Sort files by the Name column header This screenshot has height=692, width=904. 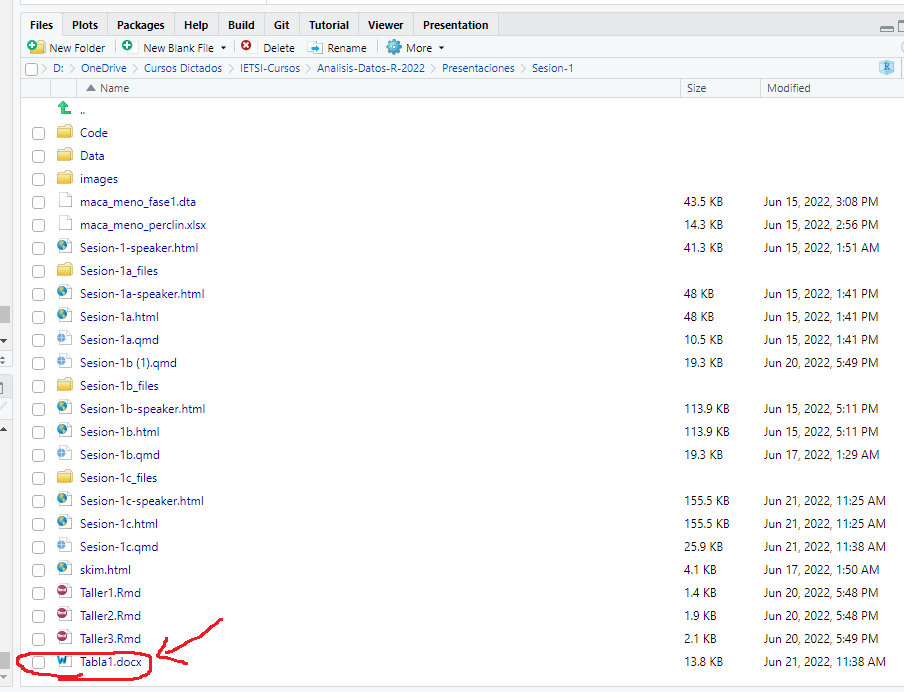click(x=114, y=88)
